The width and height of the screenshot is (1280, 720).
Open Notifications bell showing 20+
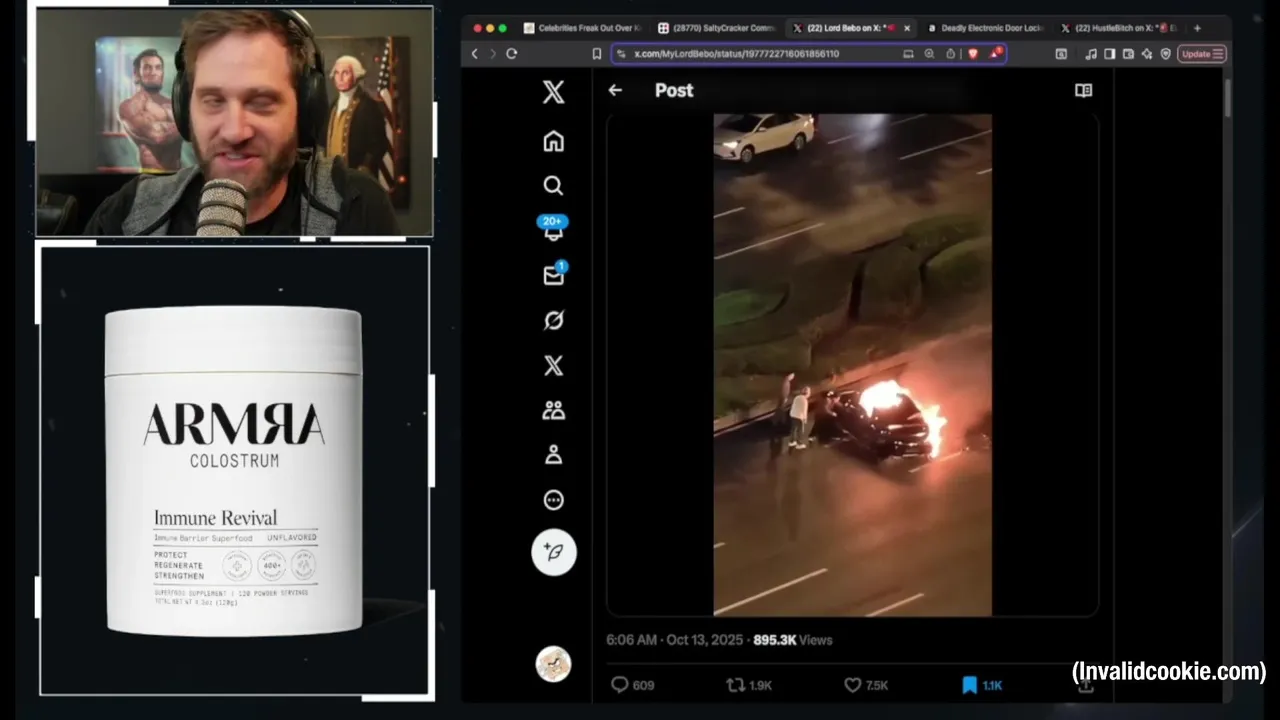point(553,229)
